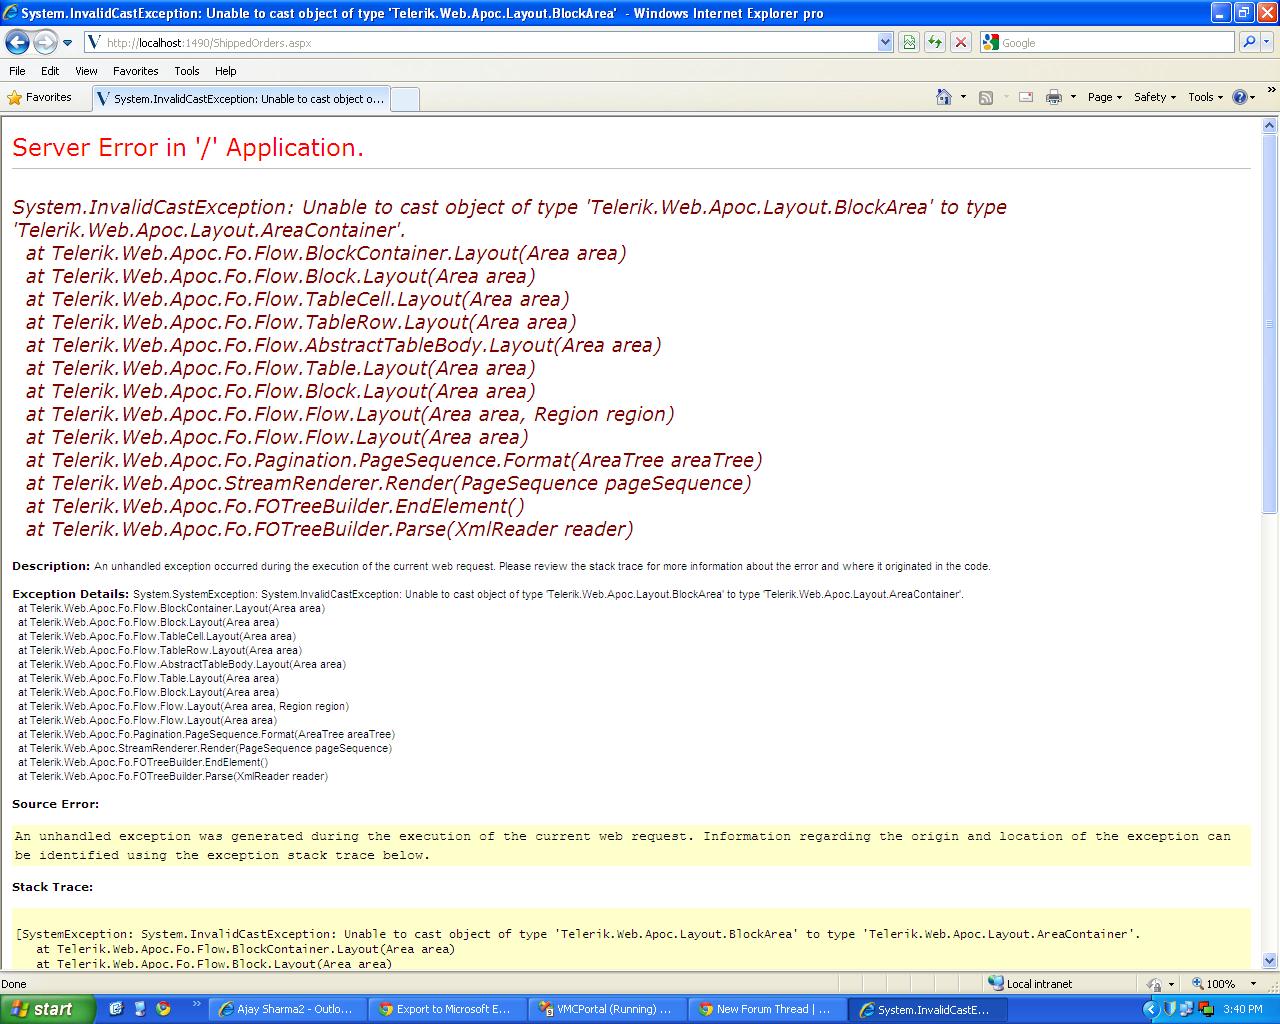The image size is (1280, 1024).
Task: Switch to VMCPortal (Running) taskbar window
Action: [x=607, y=1009]
